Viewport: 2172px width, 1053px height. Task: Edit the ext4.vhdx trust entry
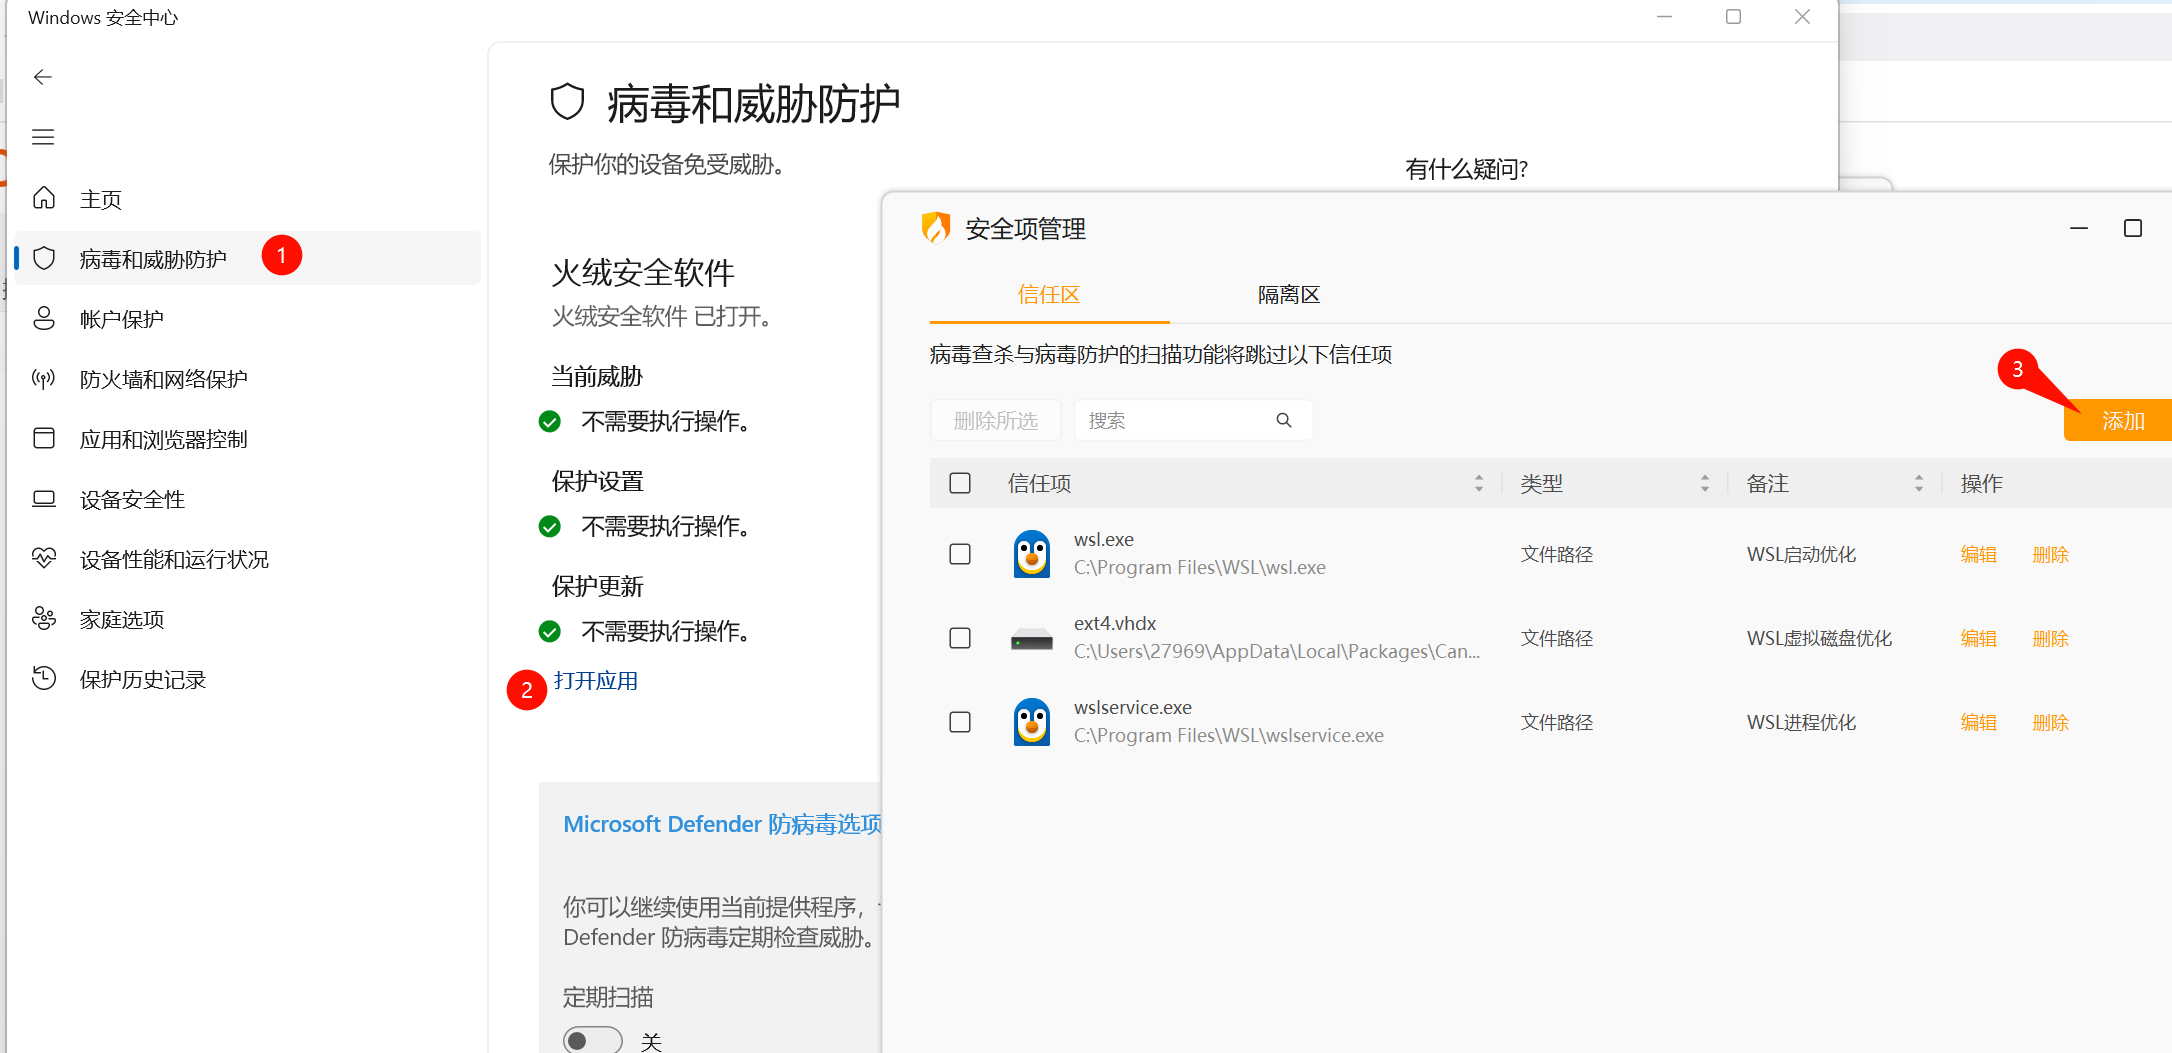pyautogui.click(x=1979, y=638)
